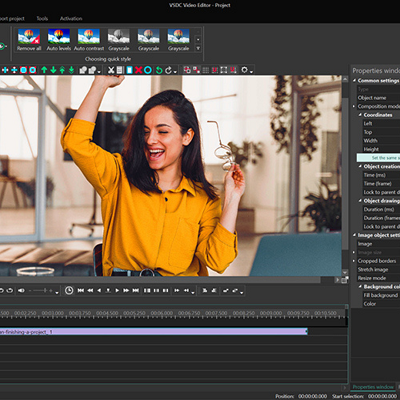This screenshot has height=400, width=400.
Task: Collapse the Image object settings section
Action: tap(354, 235)
